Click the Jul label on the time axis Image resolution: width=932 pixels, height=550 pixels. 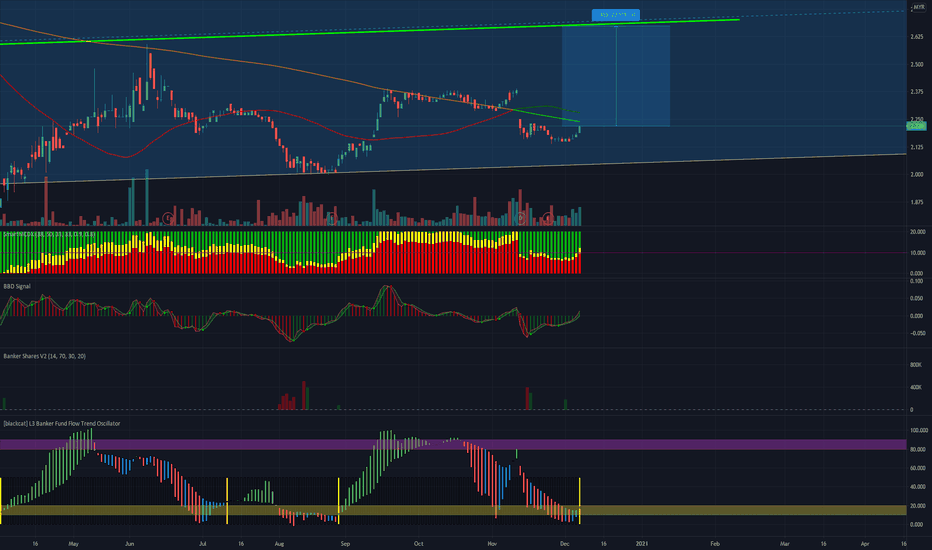pos(203,543)
